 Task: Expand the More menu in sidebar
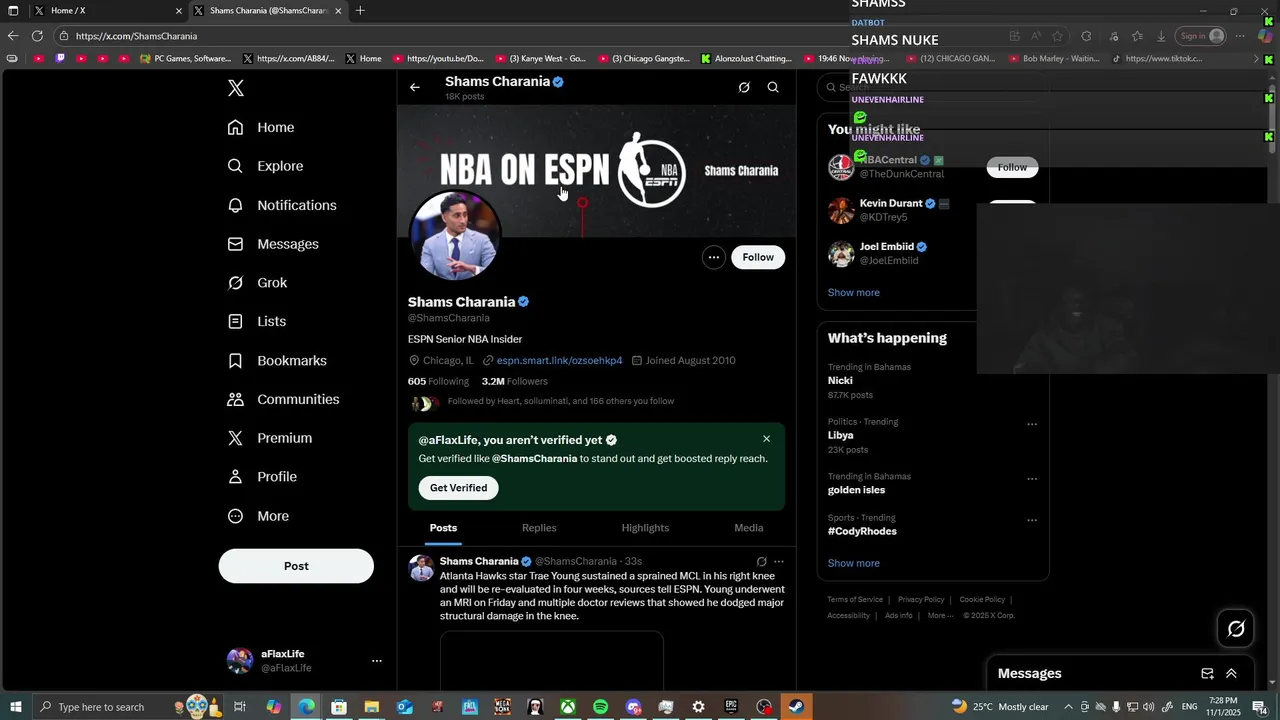258,516
